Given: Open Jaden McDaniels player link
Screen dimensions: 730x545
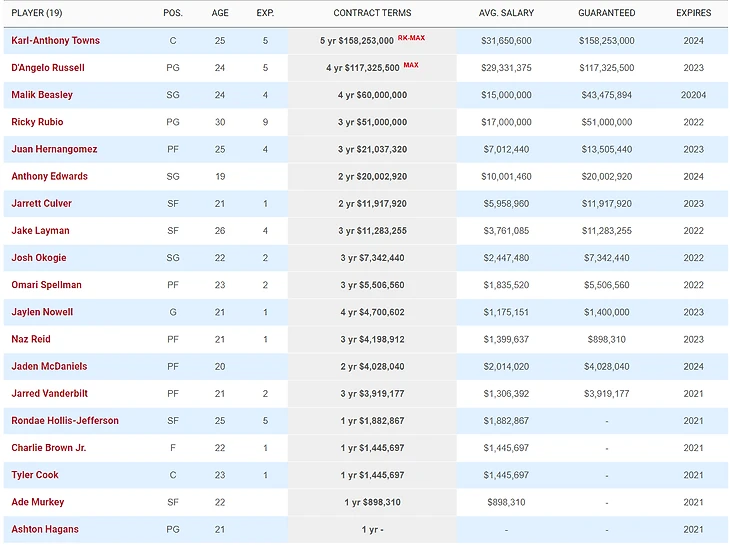Looking at the screenshot, I should (46, 366).
